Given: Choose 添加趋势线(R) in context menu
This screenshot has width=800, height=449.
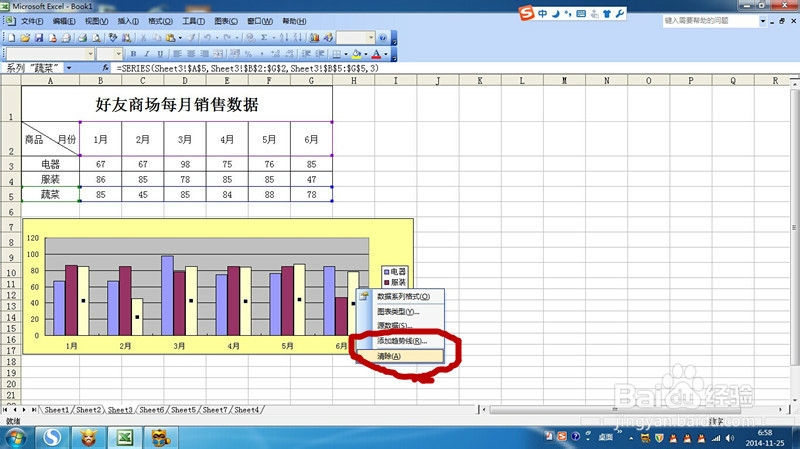Looking at the screenshot, I should (401, 341).
